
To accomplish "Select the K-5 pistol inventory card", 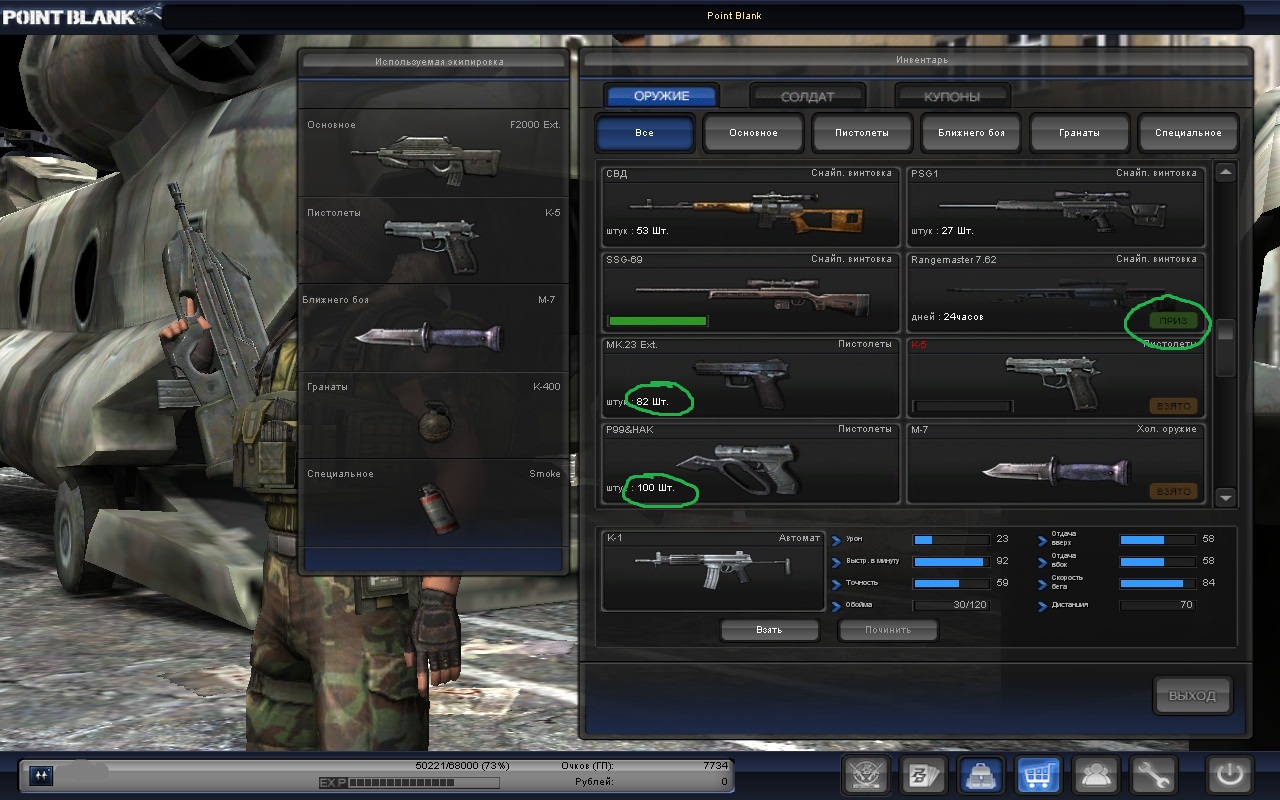I will (1056, 377).
